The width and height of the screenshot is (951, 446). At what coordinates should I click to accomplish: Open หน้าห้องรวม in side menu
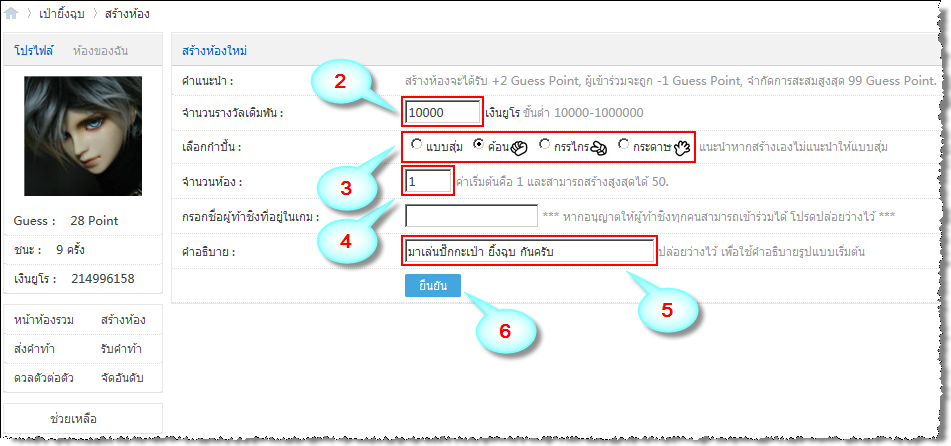tap(44, 320)
